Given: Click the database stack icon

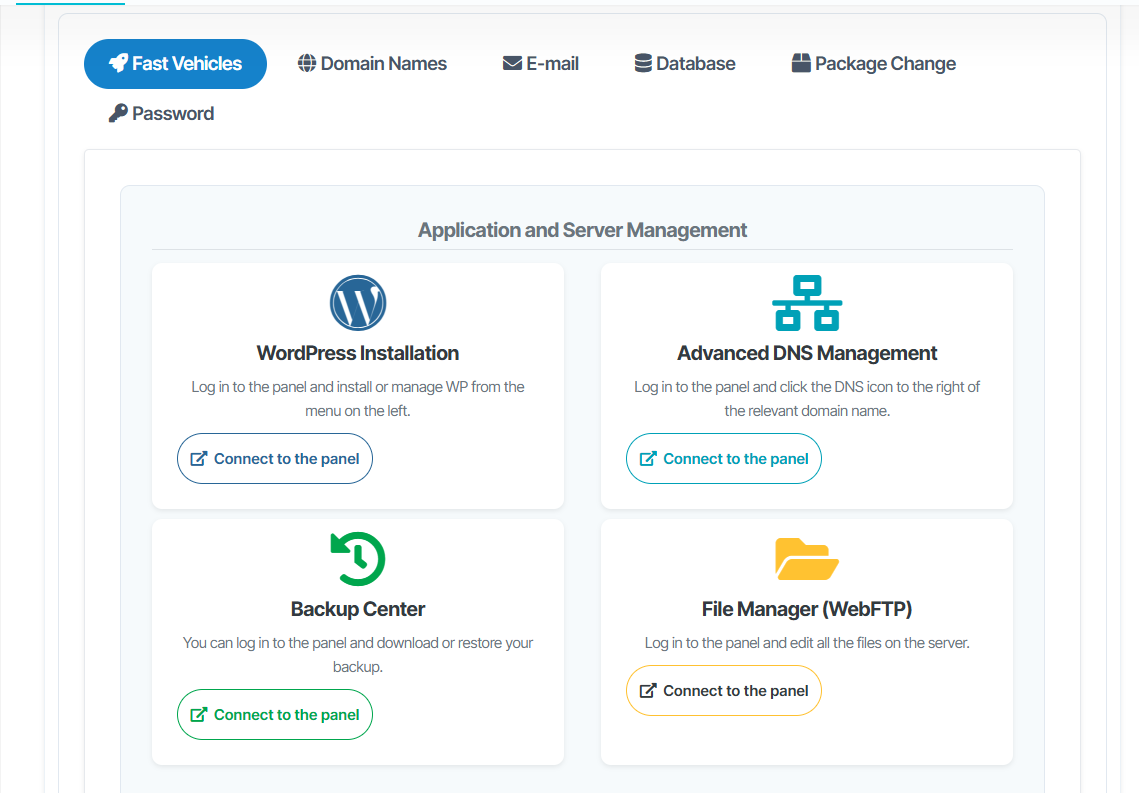Looking at the screenshot, I should (x=643, y=64).
